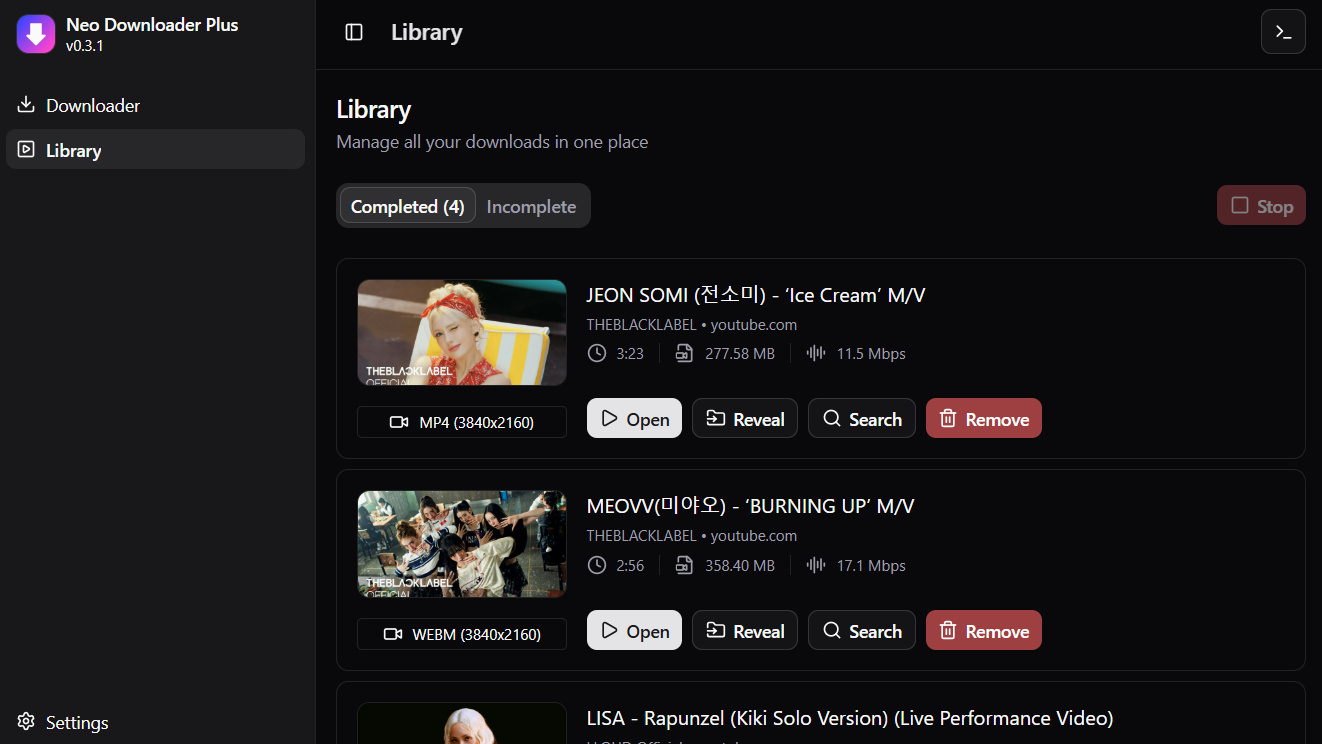Open the terminal console icon

pyautogui.click(x=1283, y=32)
